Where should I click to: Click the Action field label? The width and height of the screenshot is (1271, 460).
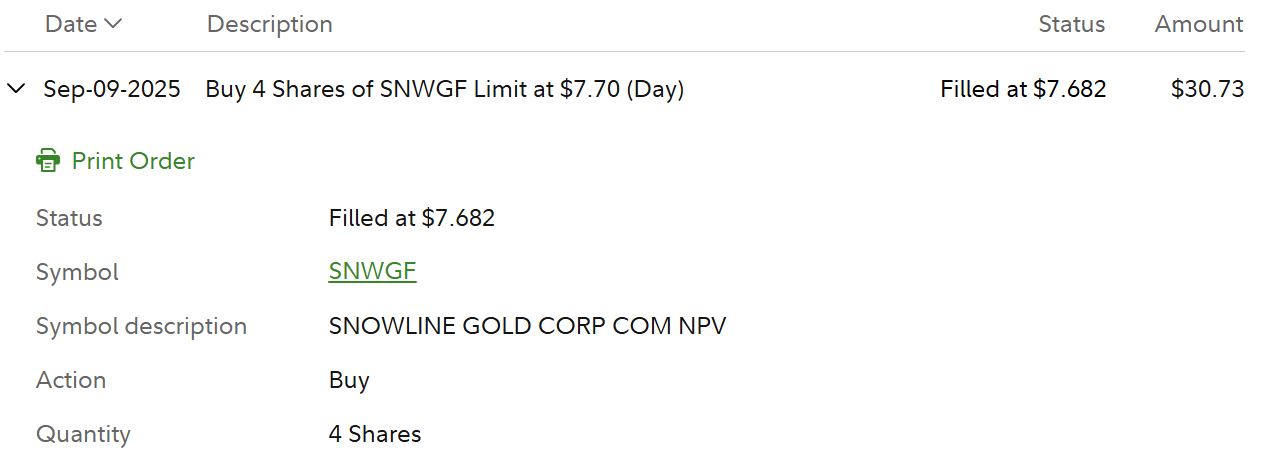[x=71, y=380]
